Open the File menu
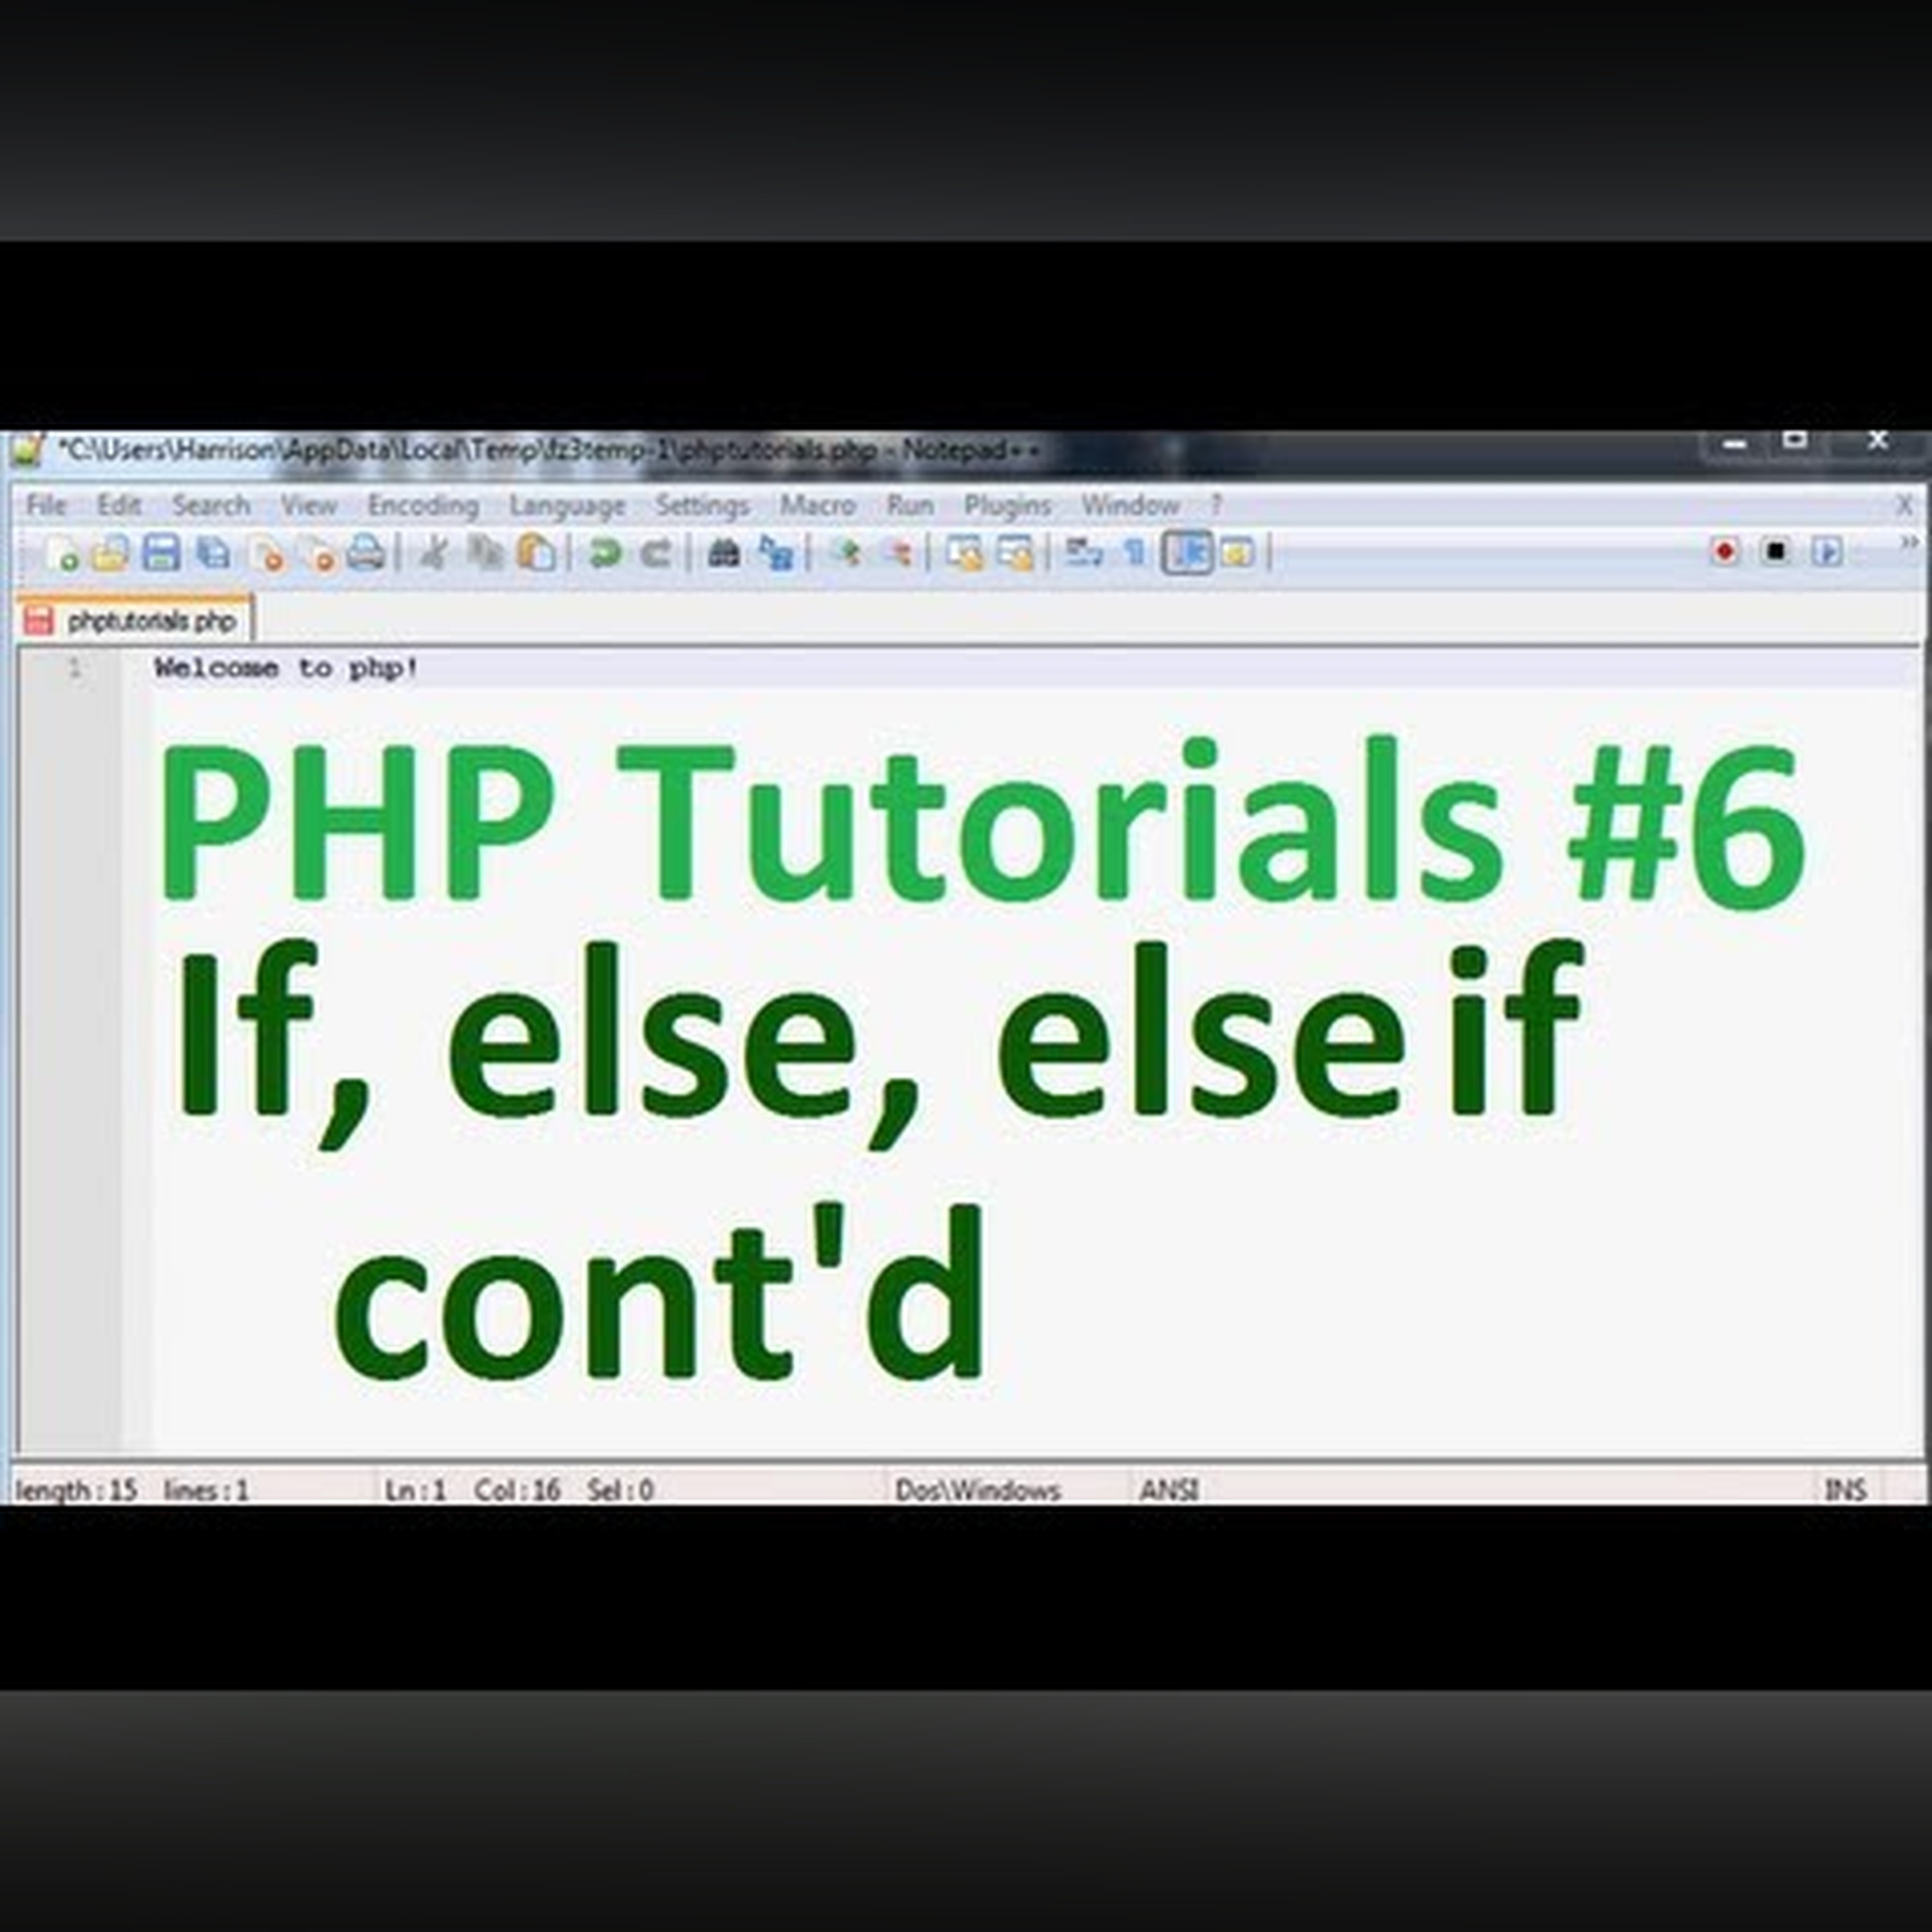Viewport: 1932px width, 1932px height. tap(46, 505)
